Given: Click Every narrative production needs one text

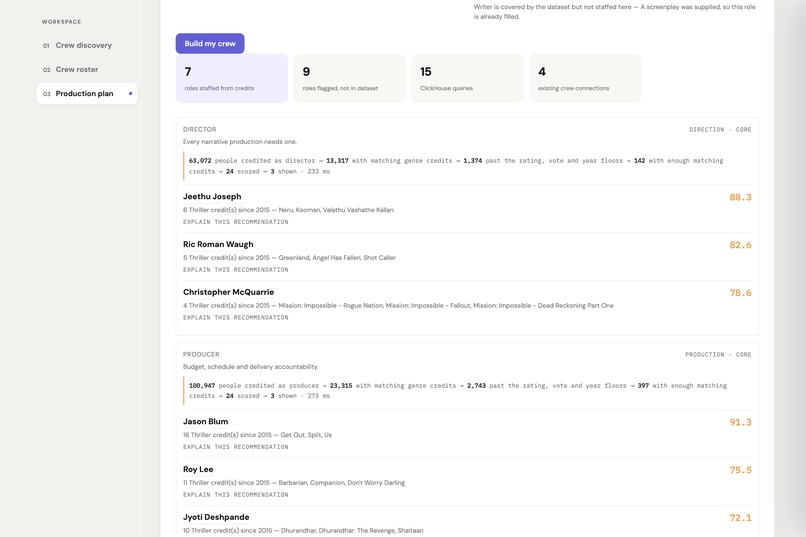Looking at the screenshot, I should tap(240, 142).
